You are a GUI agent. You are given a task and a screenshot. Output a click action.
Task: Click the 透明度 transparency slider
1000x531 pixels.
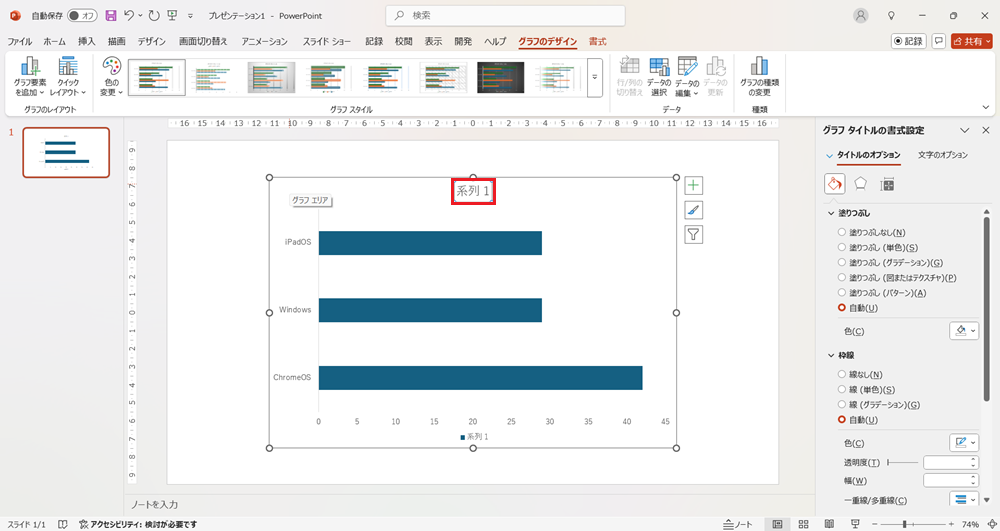coord(902,462)
